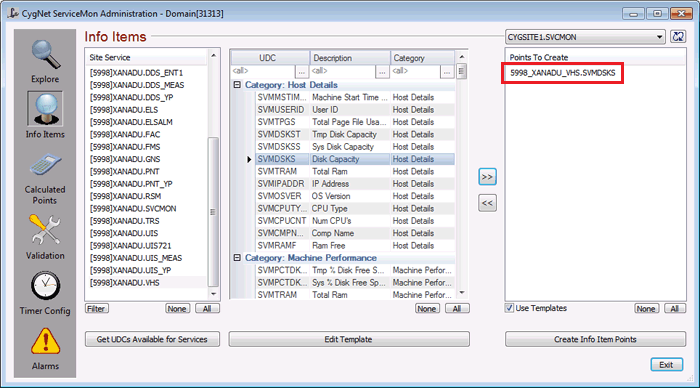
Task: Open the UDC filter ellipsis button
Action: point(302,71)
